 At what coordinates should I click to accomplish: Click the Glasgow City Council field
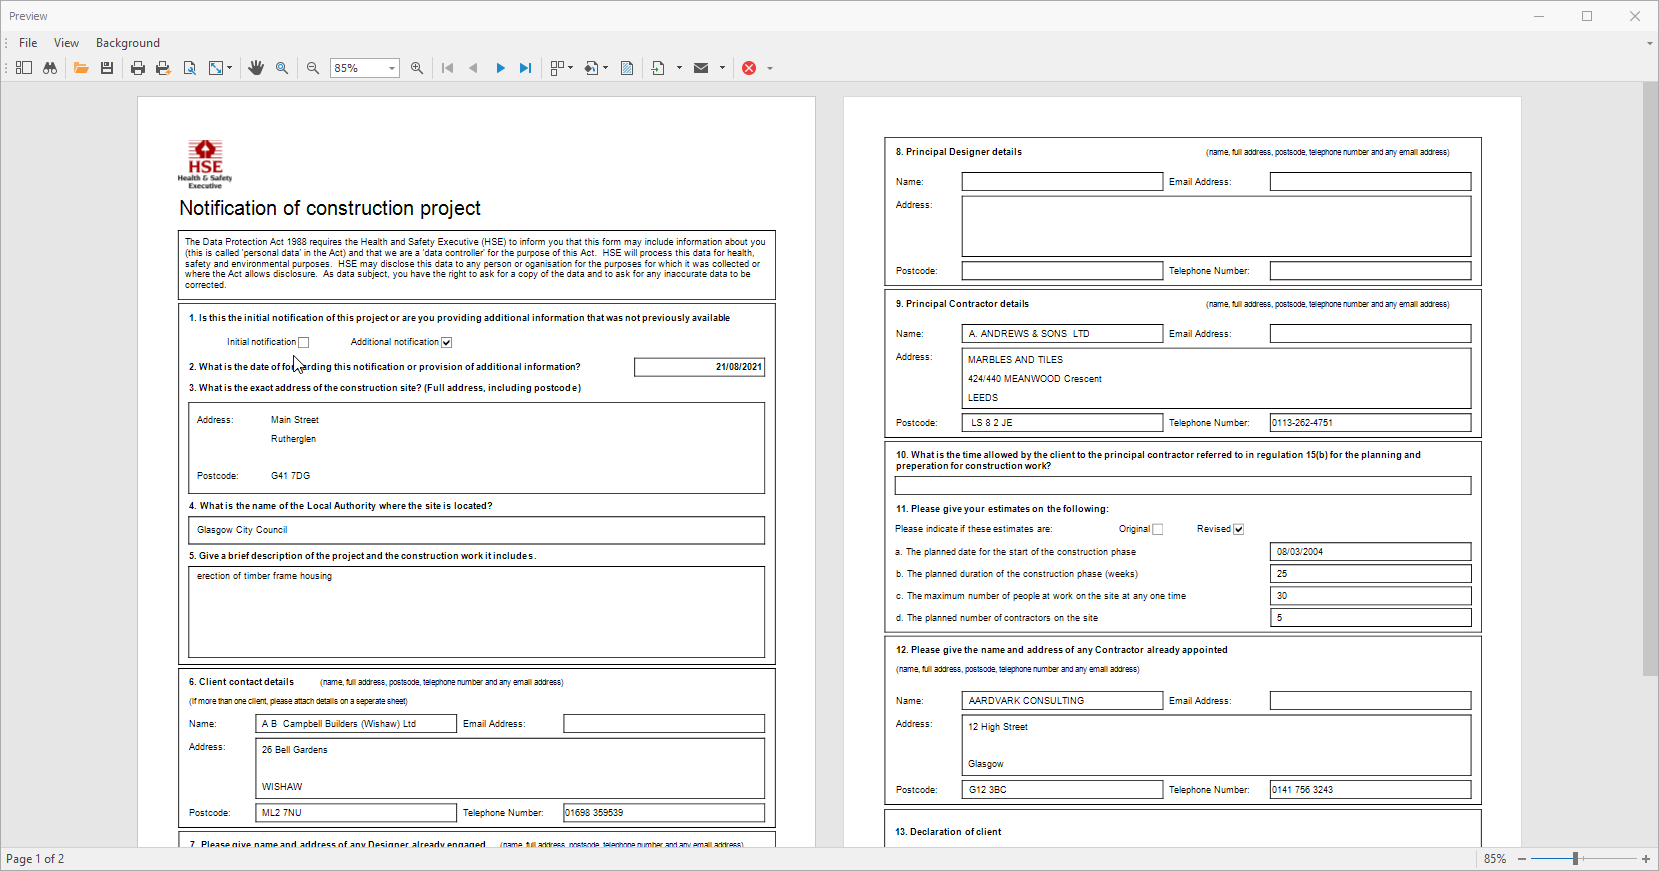pos(476,530)
